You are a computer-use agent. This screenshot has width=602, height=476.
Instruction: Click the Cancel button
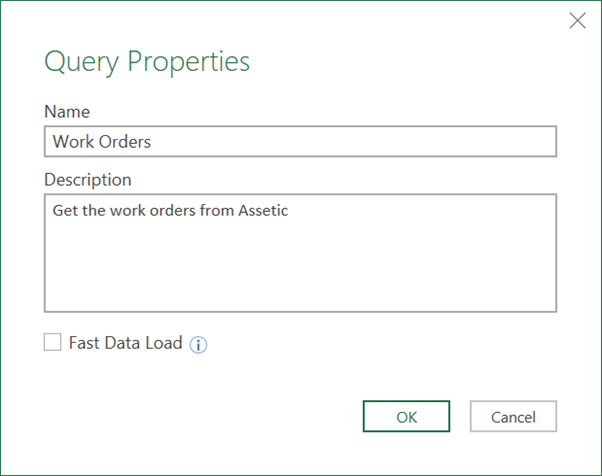[513, 416]
